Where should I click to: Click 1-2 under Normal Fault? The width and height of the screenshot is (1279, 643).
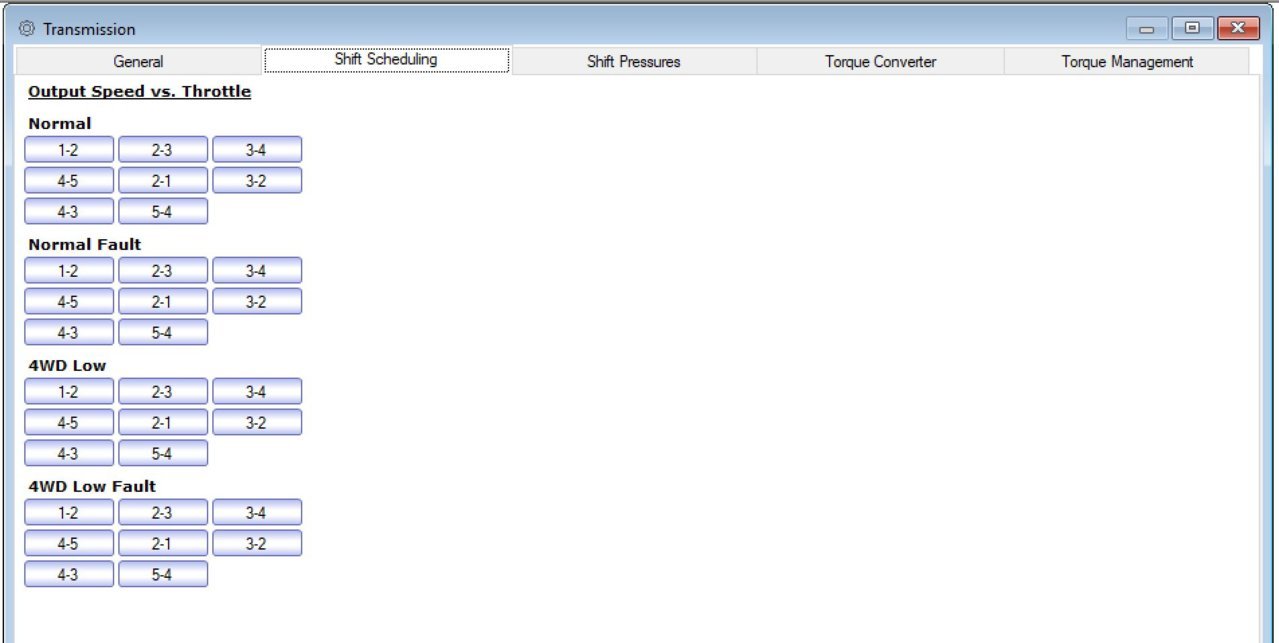pos(69,271)
